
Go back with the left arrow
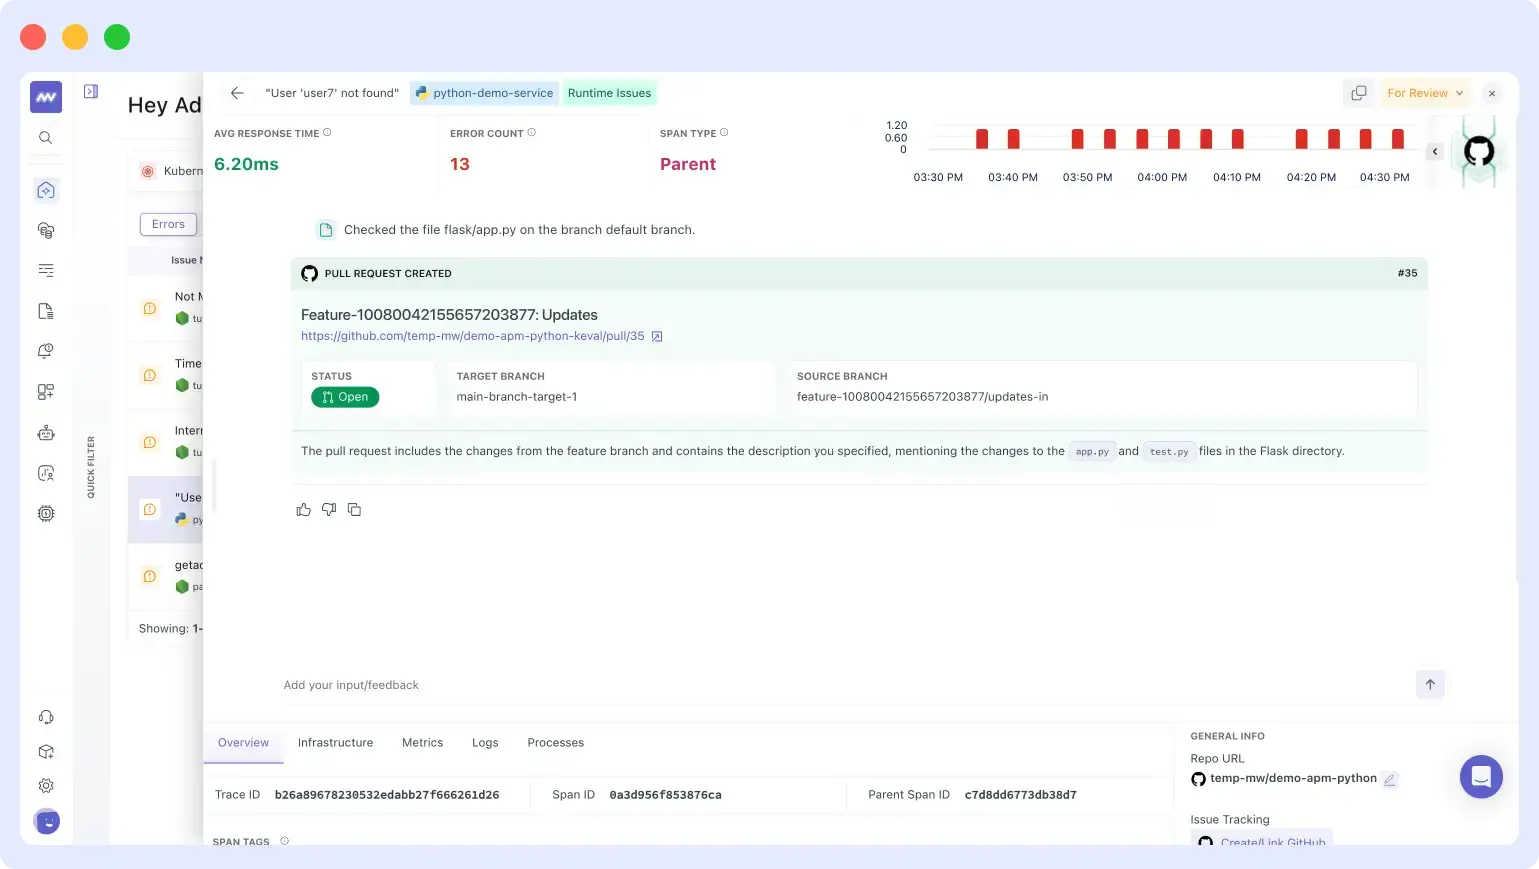click(x=237, y=93)
